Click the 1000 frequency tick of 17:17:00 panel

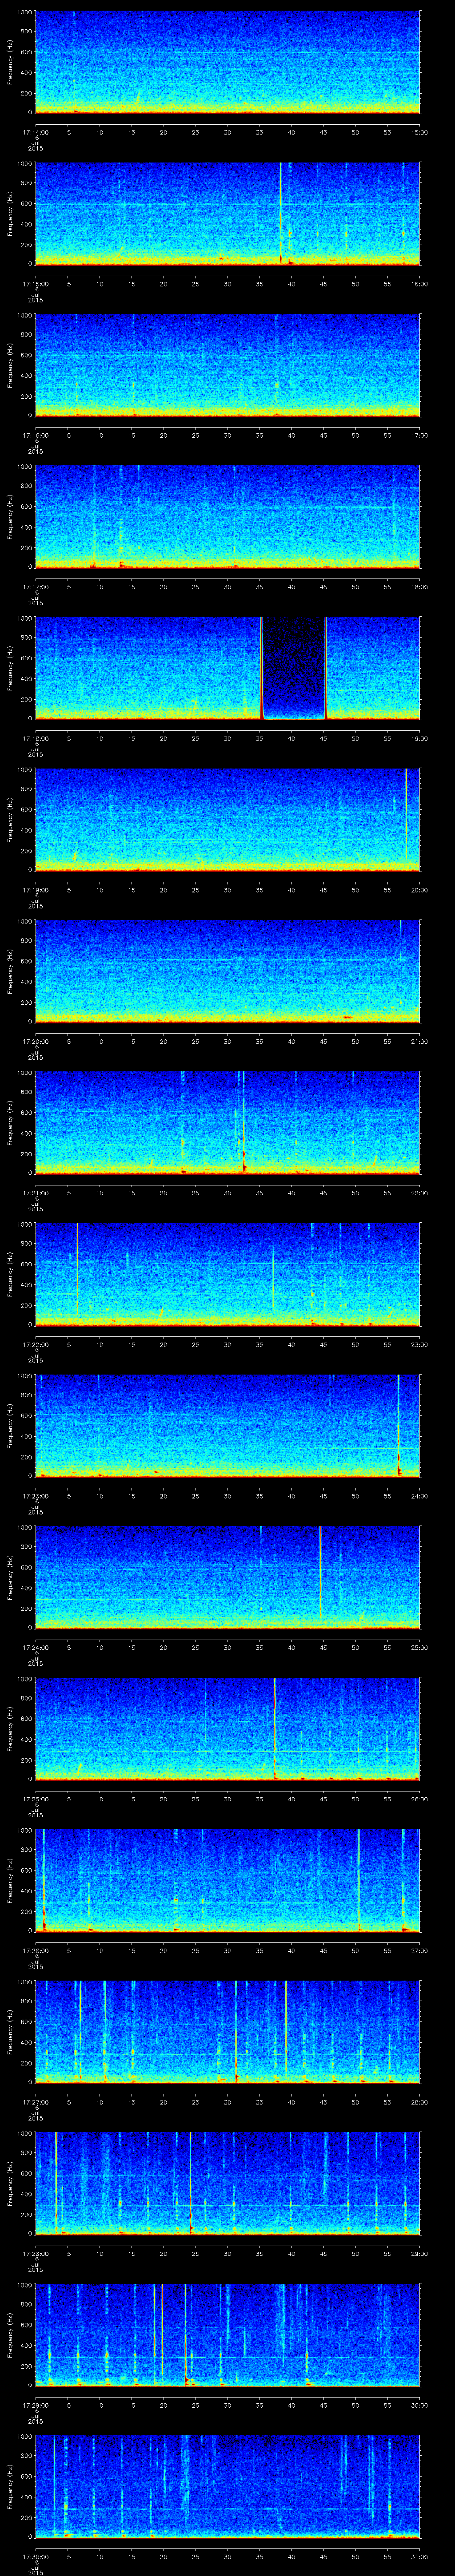(x=25, y=467)
